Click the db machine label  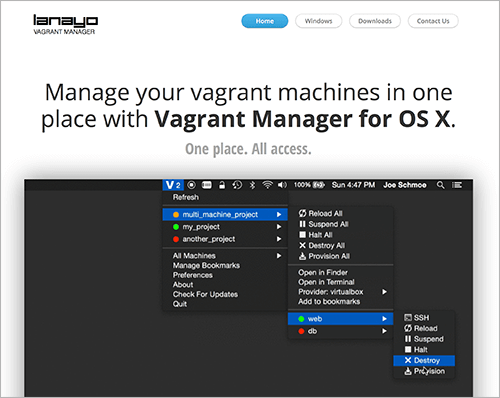click(x=312, y=331)
